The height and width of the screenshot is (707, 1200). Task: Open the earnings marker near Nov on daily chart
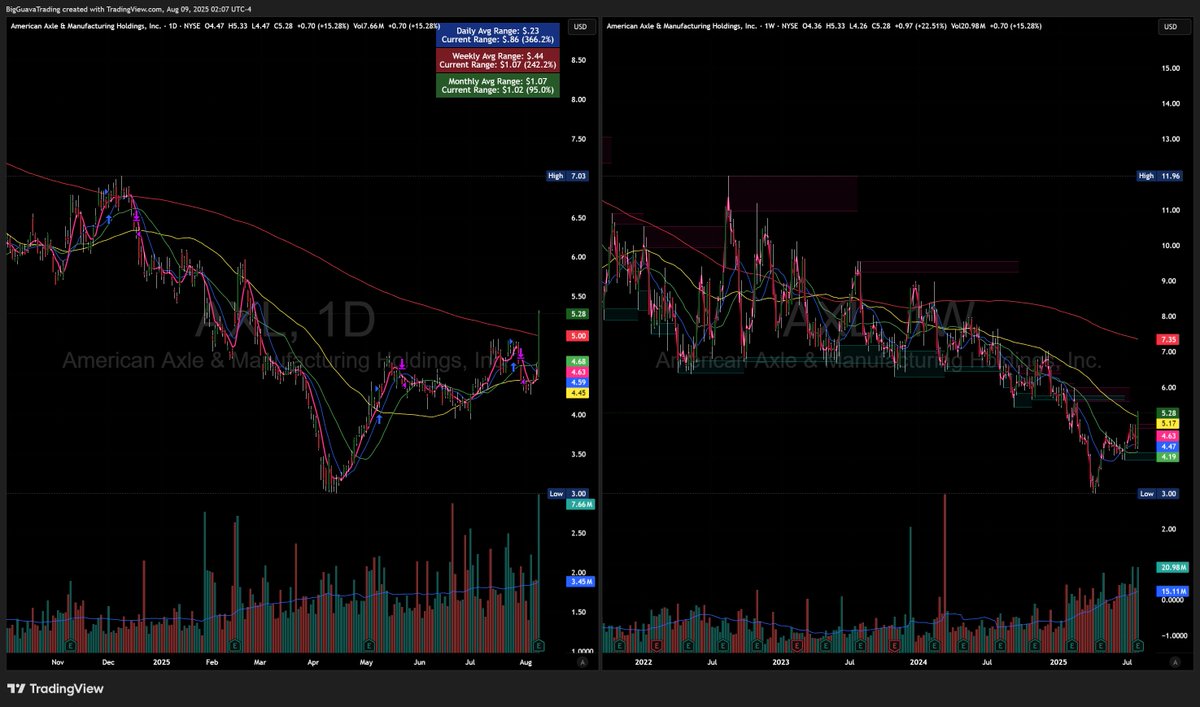point(71,644)
